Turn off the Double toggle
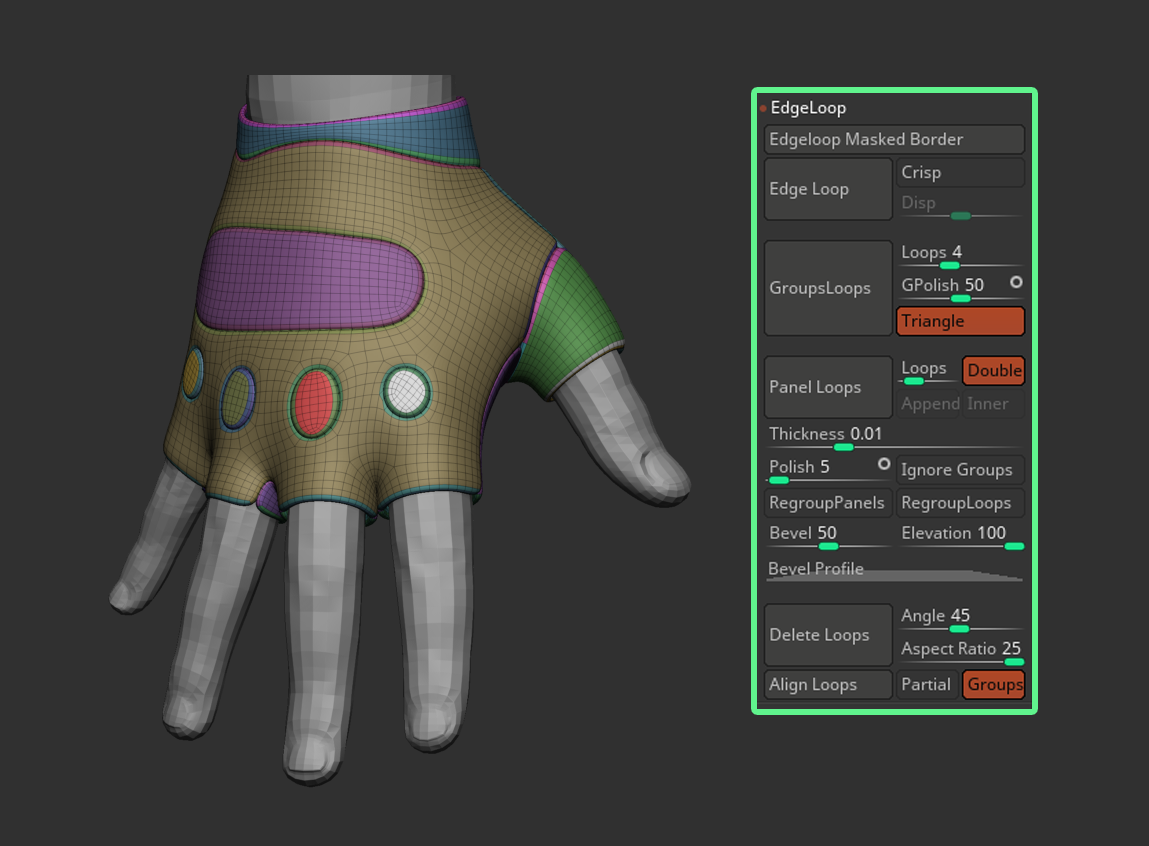 pyautogui.click(x=993, y=371)
